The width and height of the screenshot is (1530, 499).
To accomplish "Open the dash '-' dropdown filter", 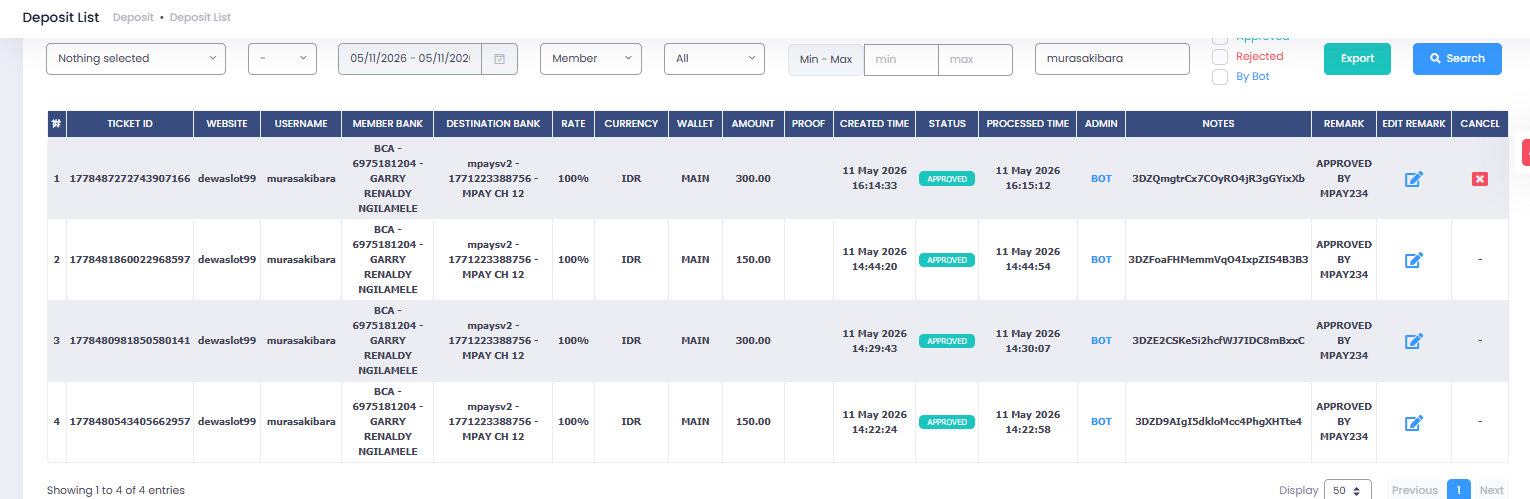I will pos(282,59).
